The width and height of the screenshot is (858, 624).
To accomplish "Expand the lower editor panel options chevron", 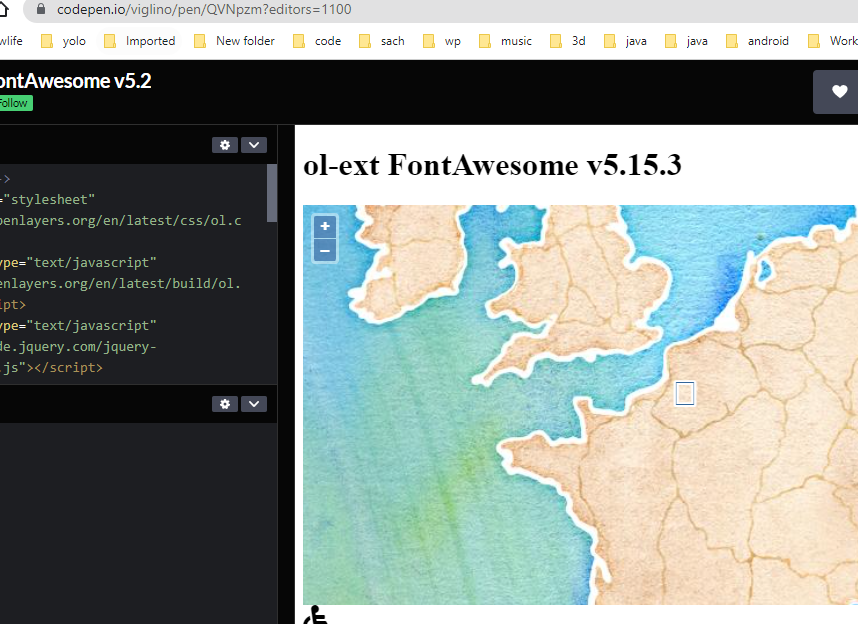I will click(253, 404).
